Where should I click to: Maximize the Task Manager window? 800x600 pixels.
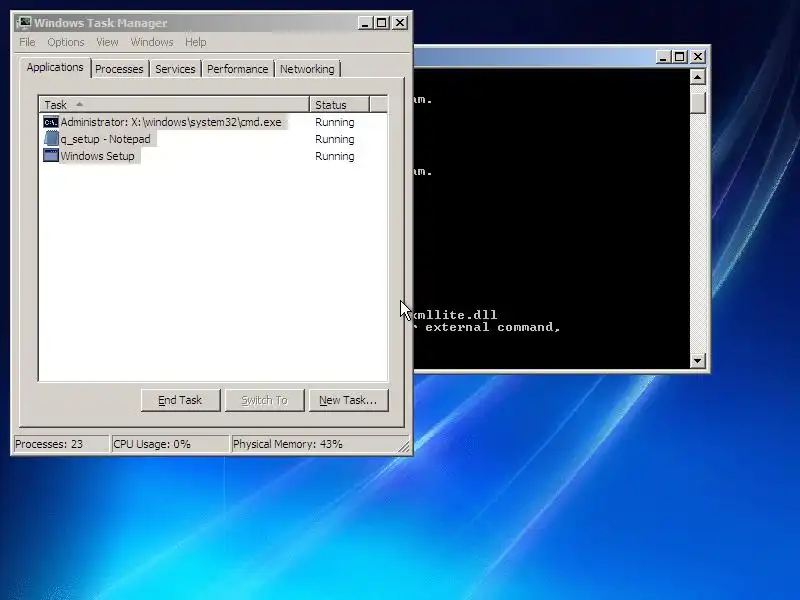382,23
